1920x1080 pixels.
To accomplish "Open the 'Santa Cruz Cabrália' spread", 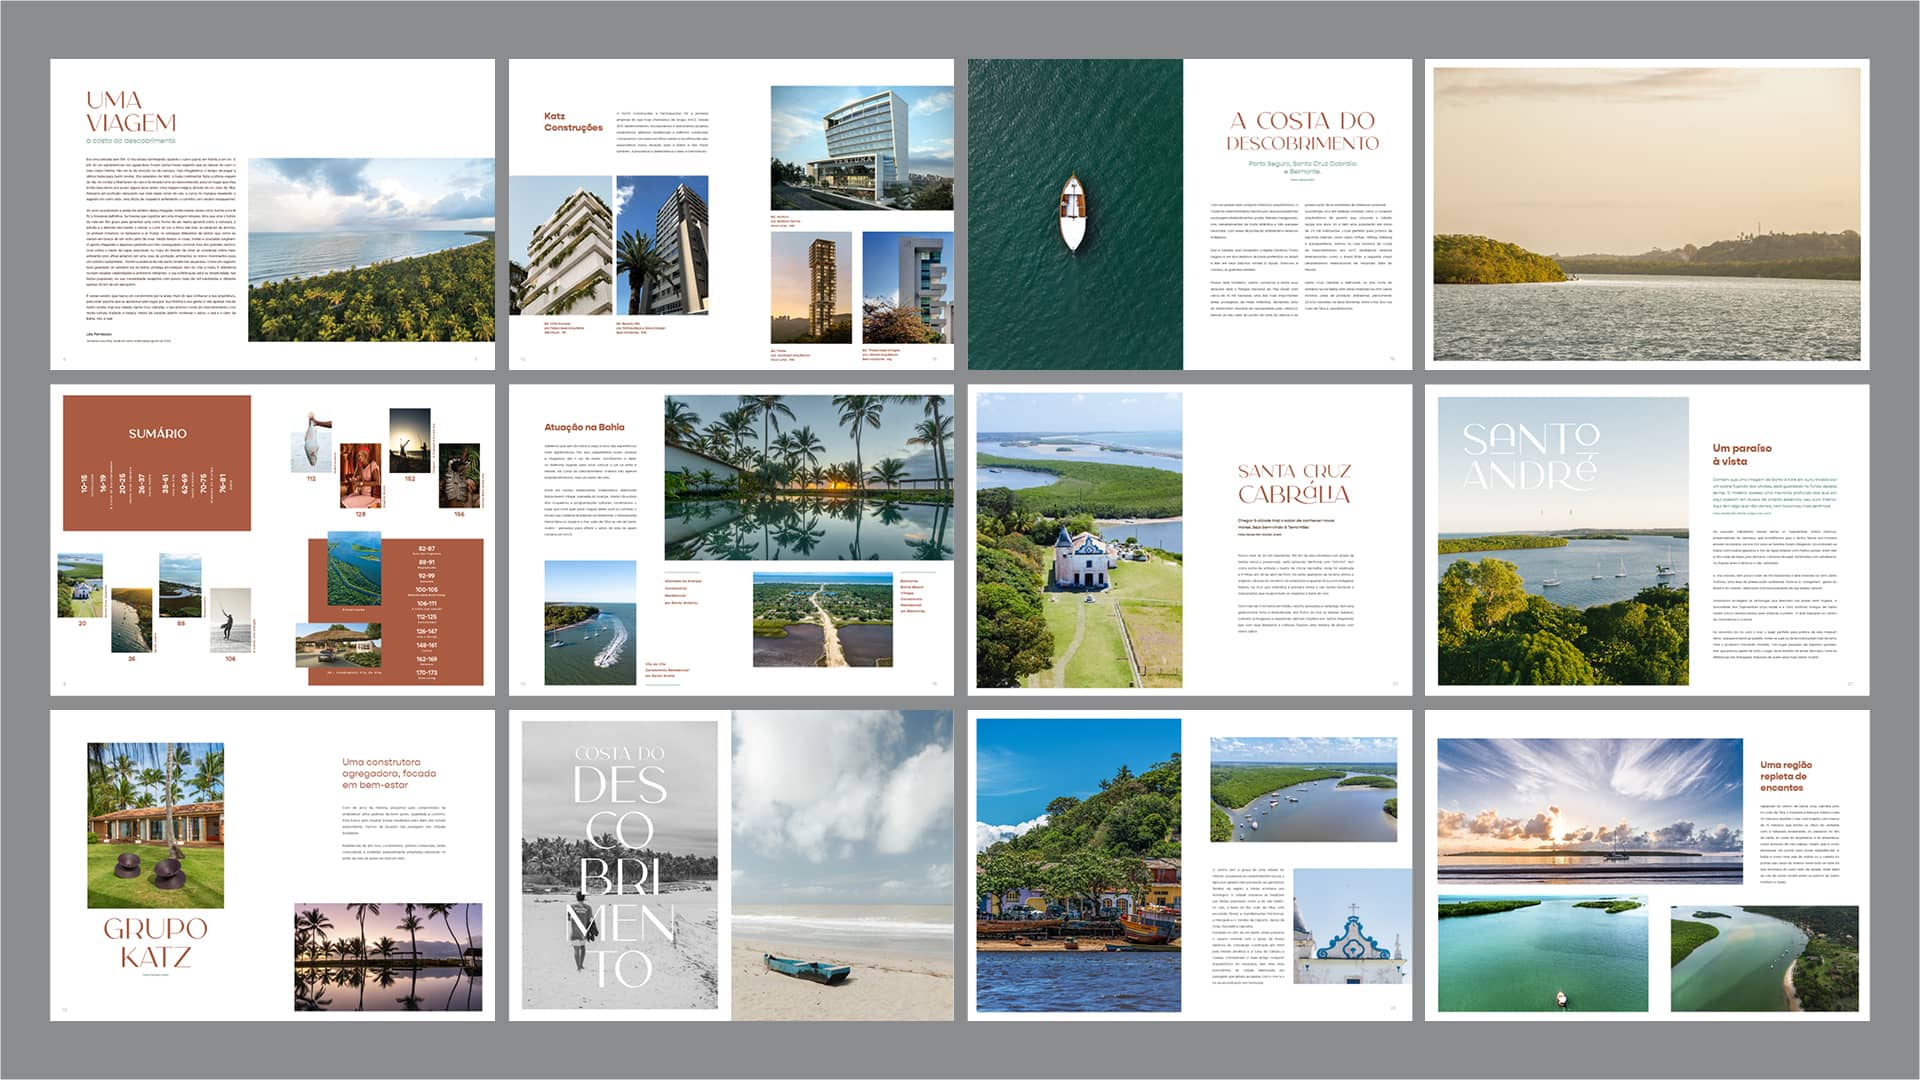I will [1190, 540].
